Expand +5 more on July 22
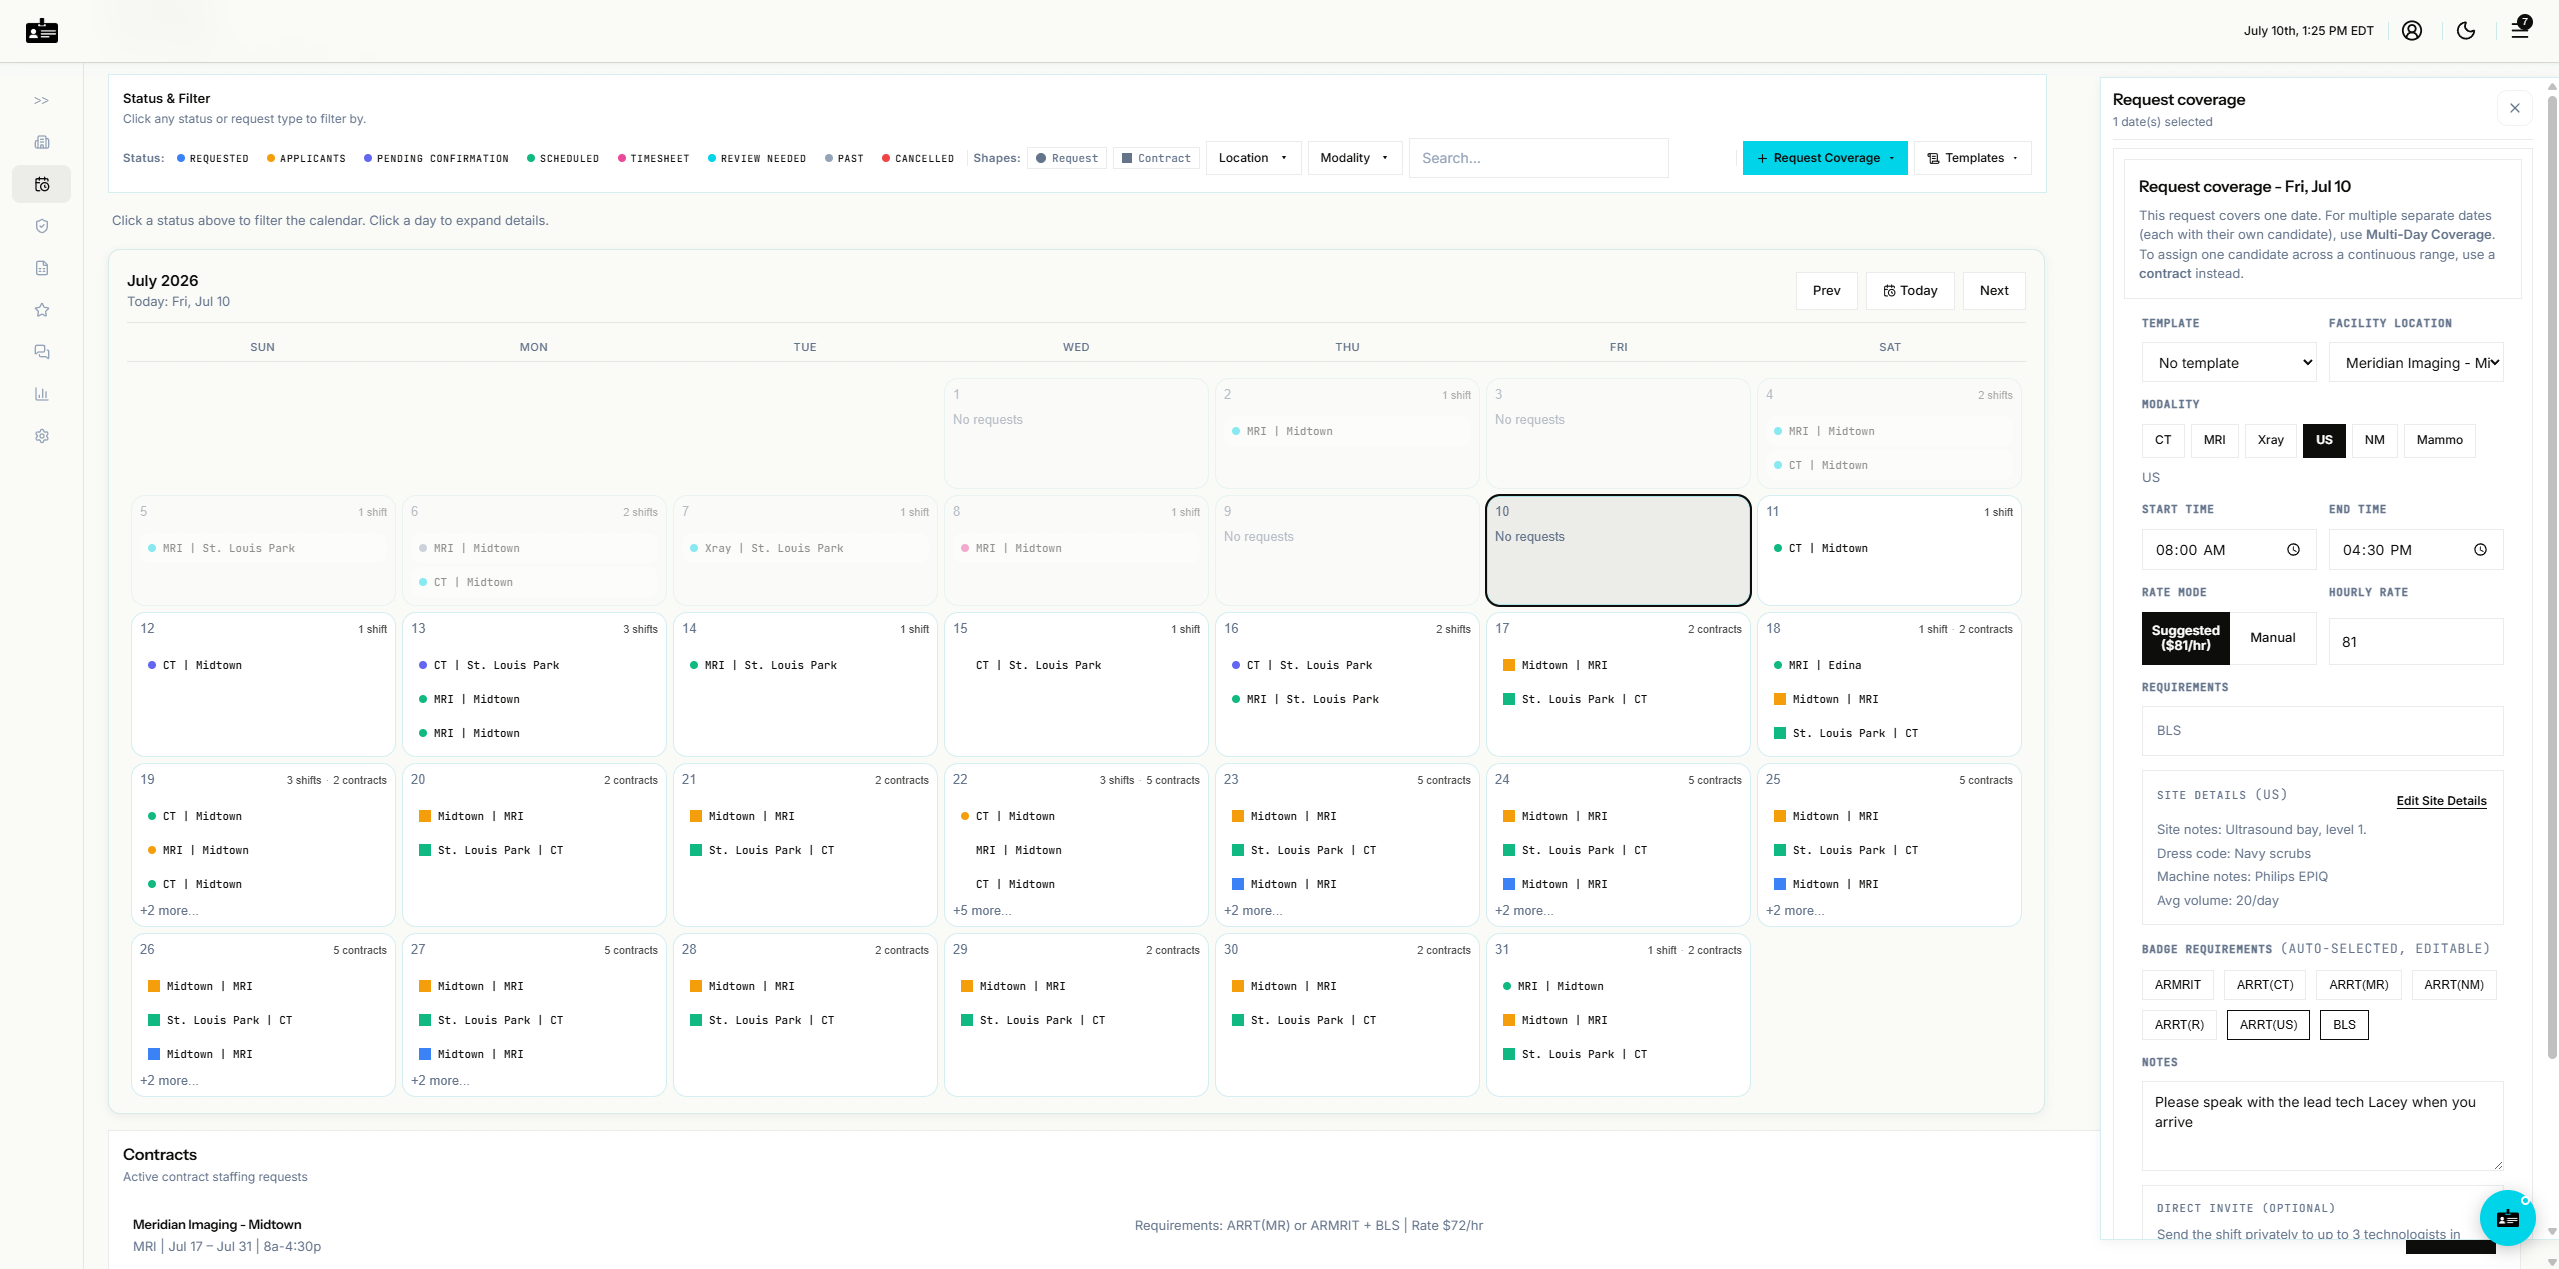 click(982, 911)
